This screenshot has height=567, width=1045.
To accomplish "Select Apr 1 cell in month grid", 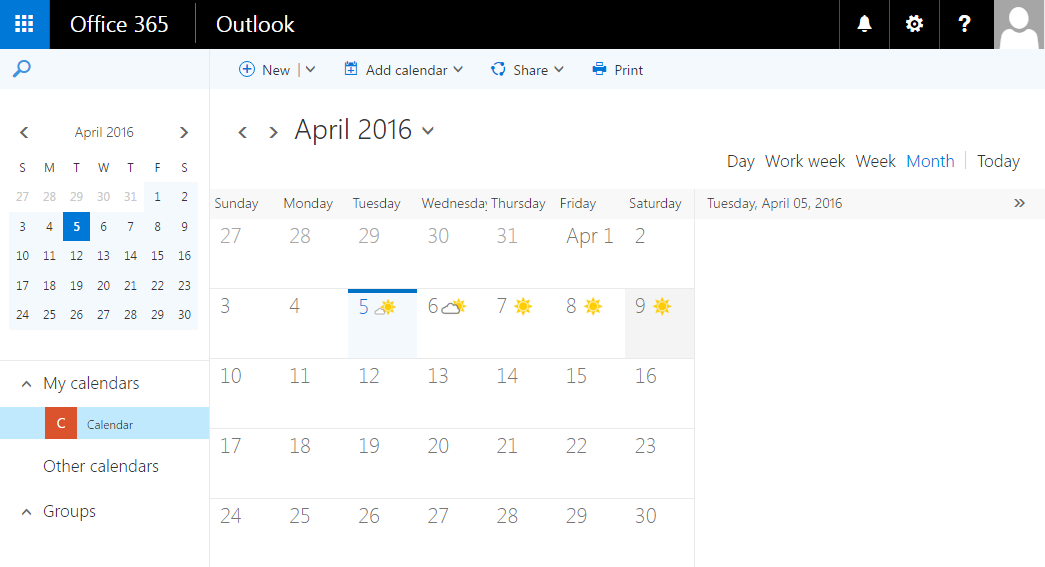I will click(x=590, y=253).
